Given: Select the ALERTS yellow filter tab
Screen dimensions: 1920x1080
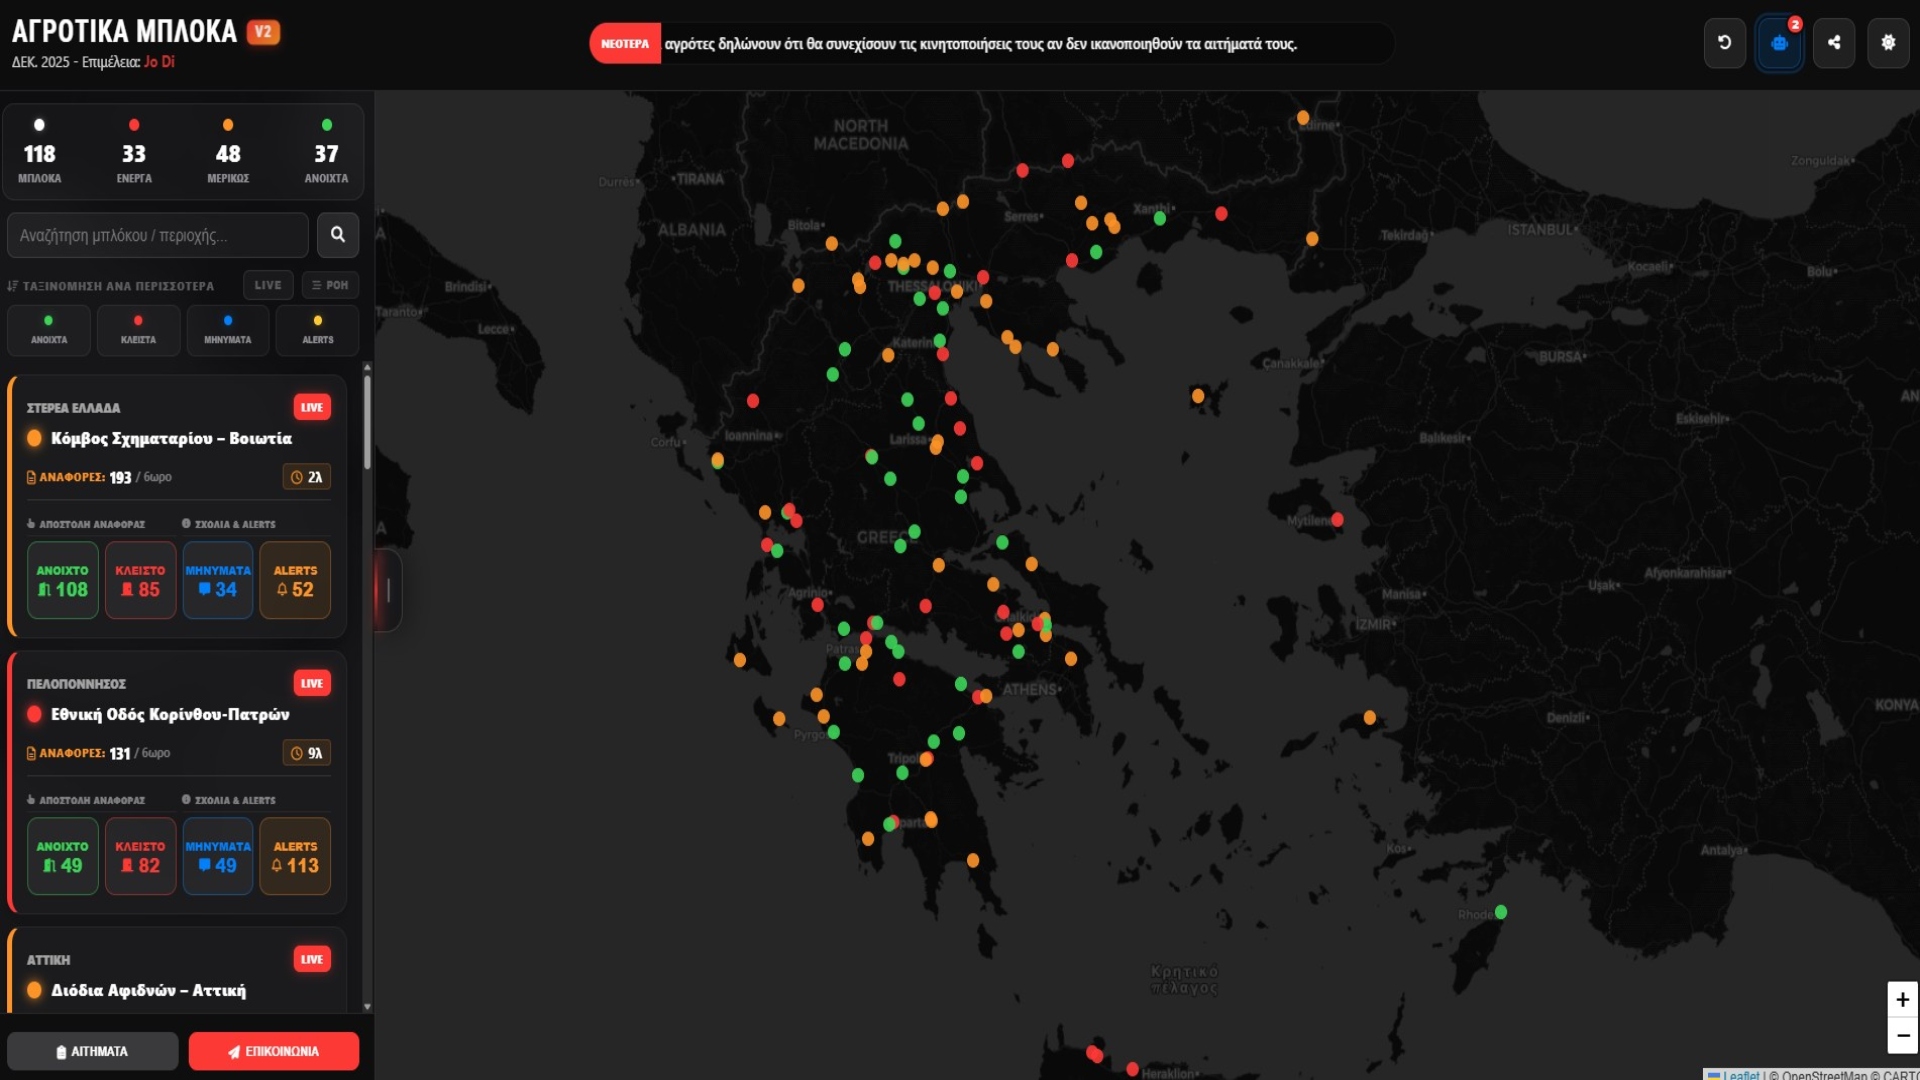Looking at the screenshot, I should (x=318, y=330).
